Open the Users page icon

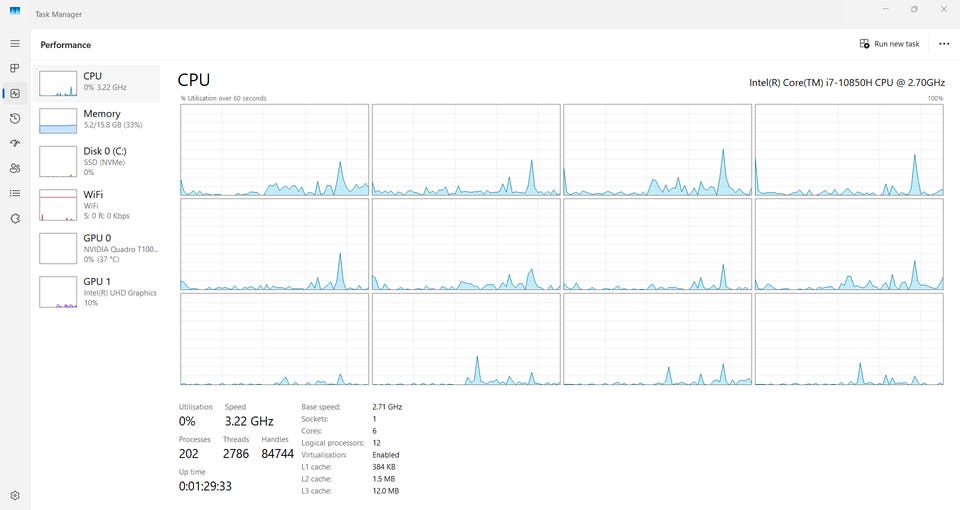(15, 168)
